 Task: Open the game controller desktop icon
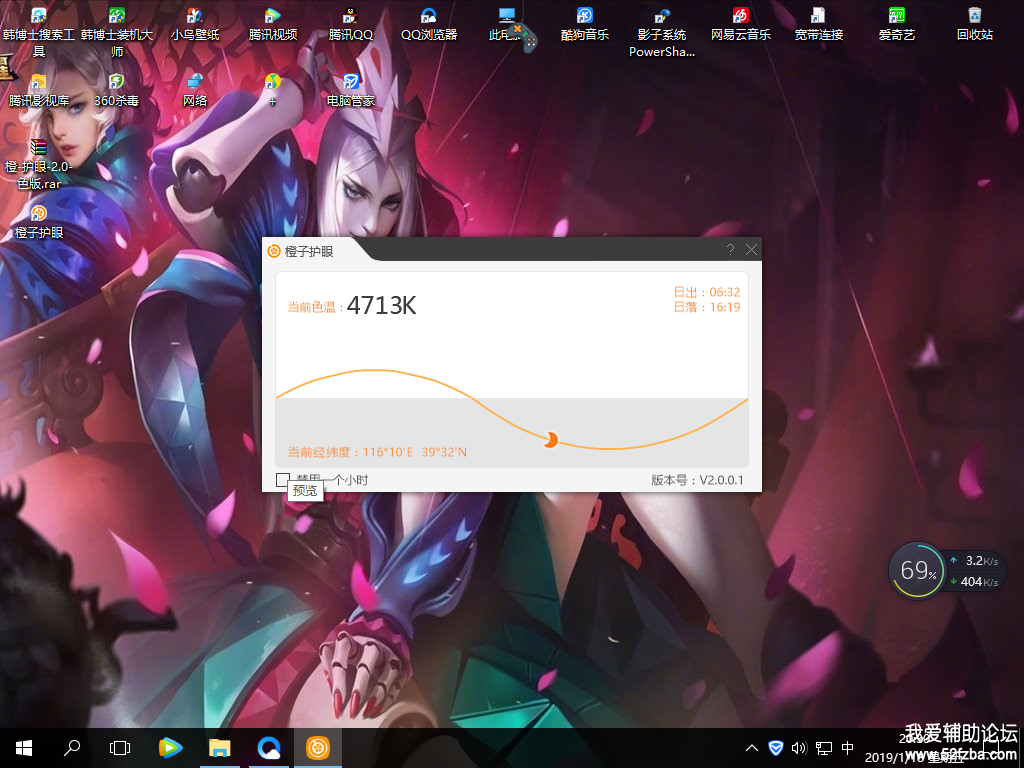coord(524,37)
